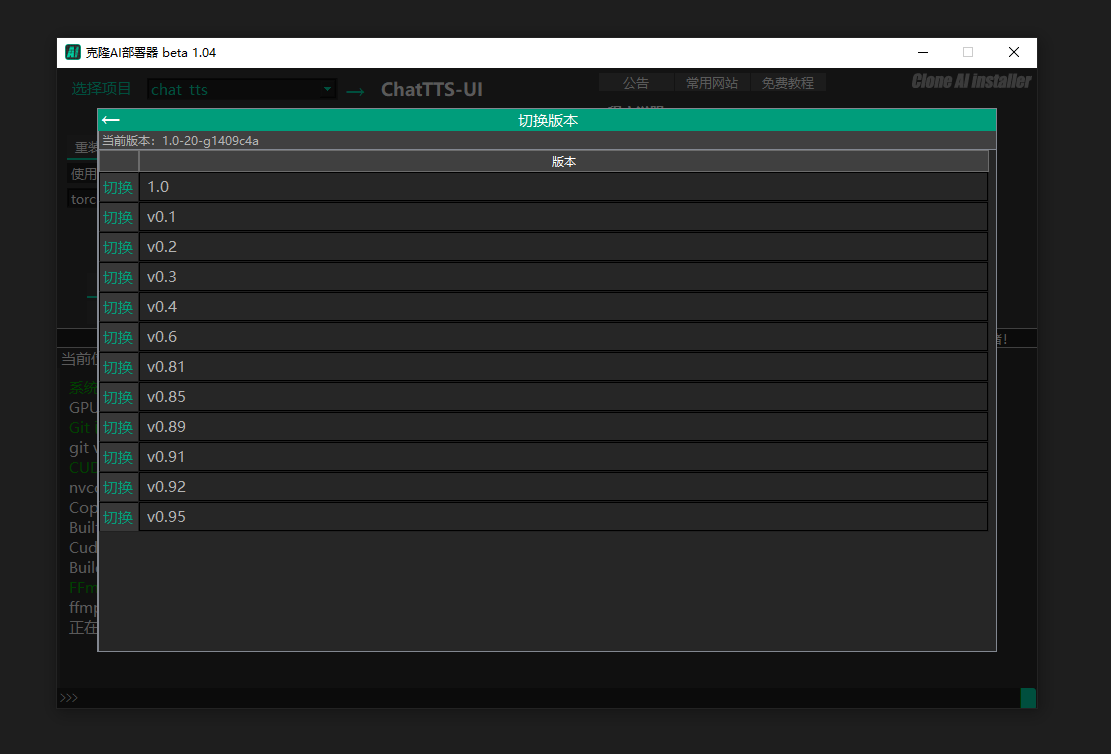Switch to version v0.1 with its 切换 button
The width and height of the screenshot is (1111, 754).
118,217
